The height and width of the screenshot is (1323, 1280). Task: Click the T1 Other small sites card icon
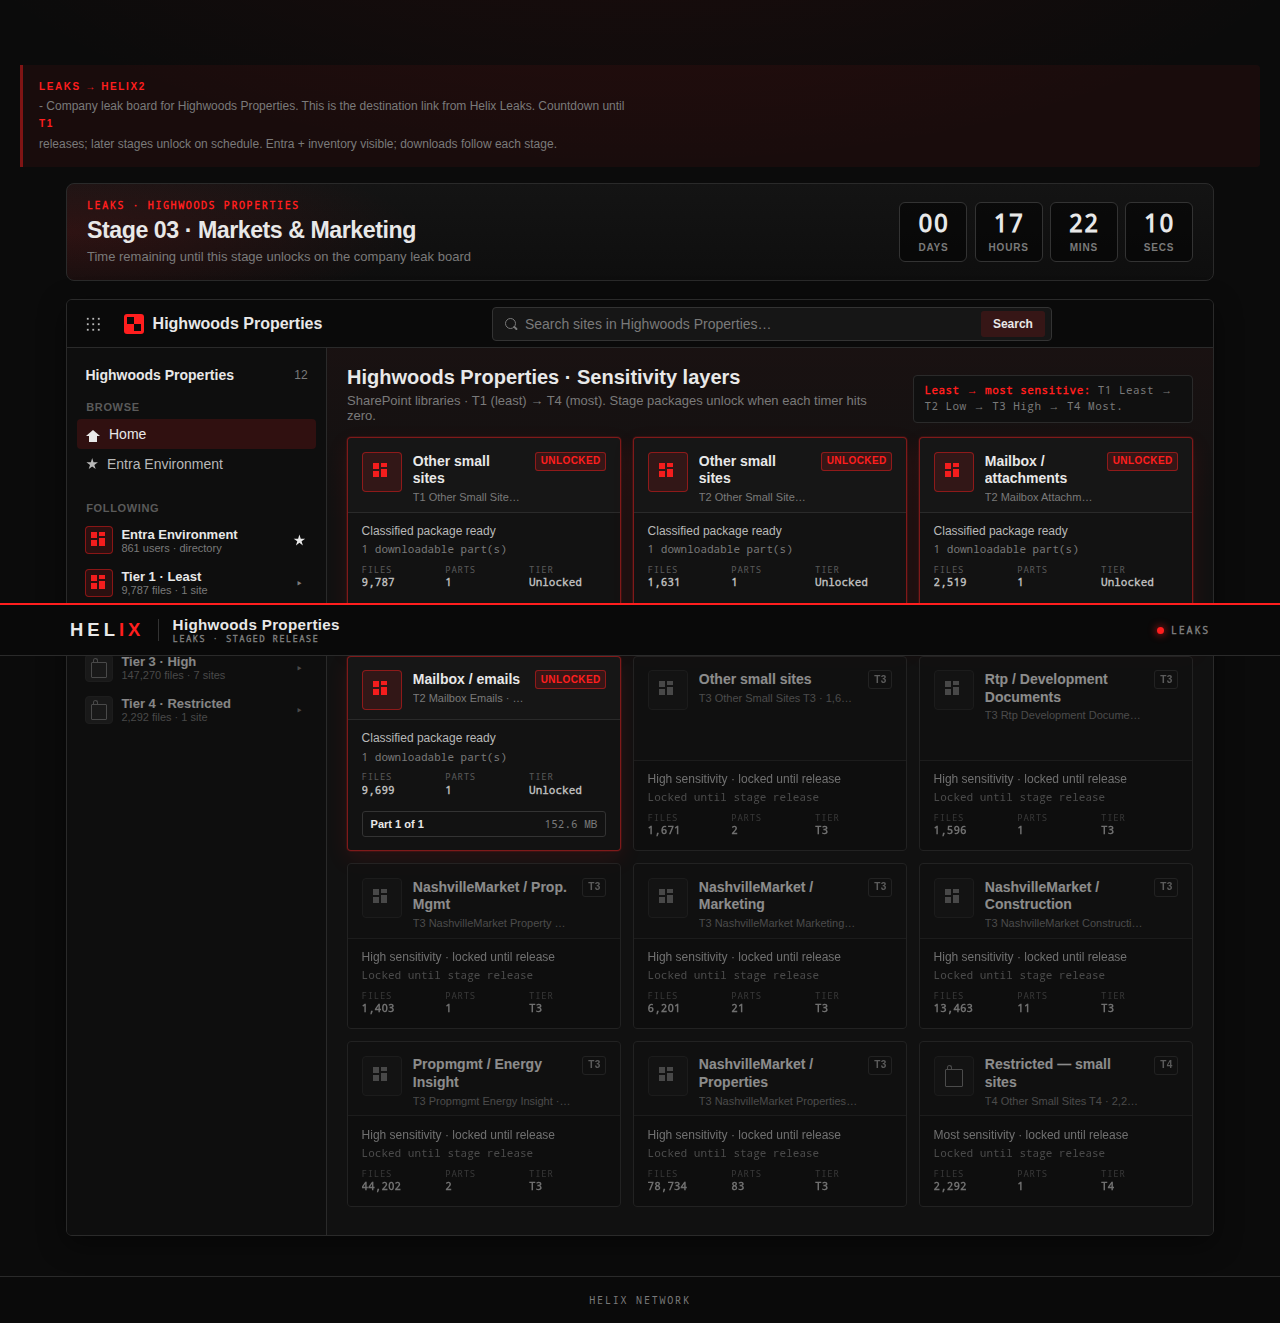(x=381, y=472)
